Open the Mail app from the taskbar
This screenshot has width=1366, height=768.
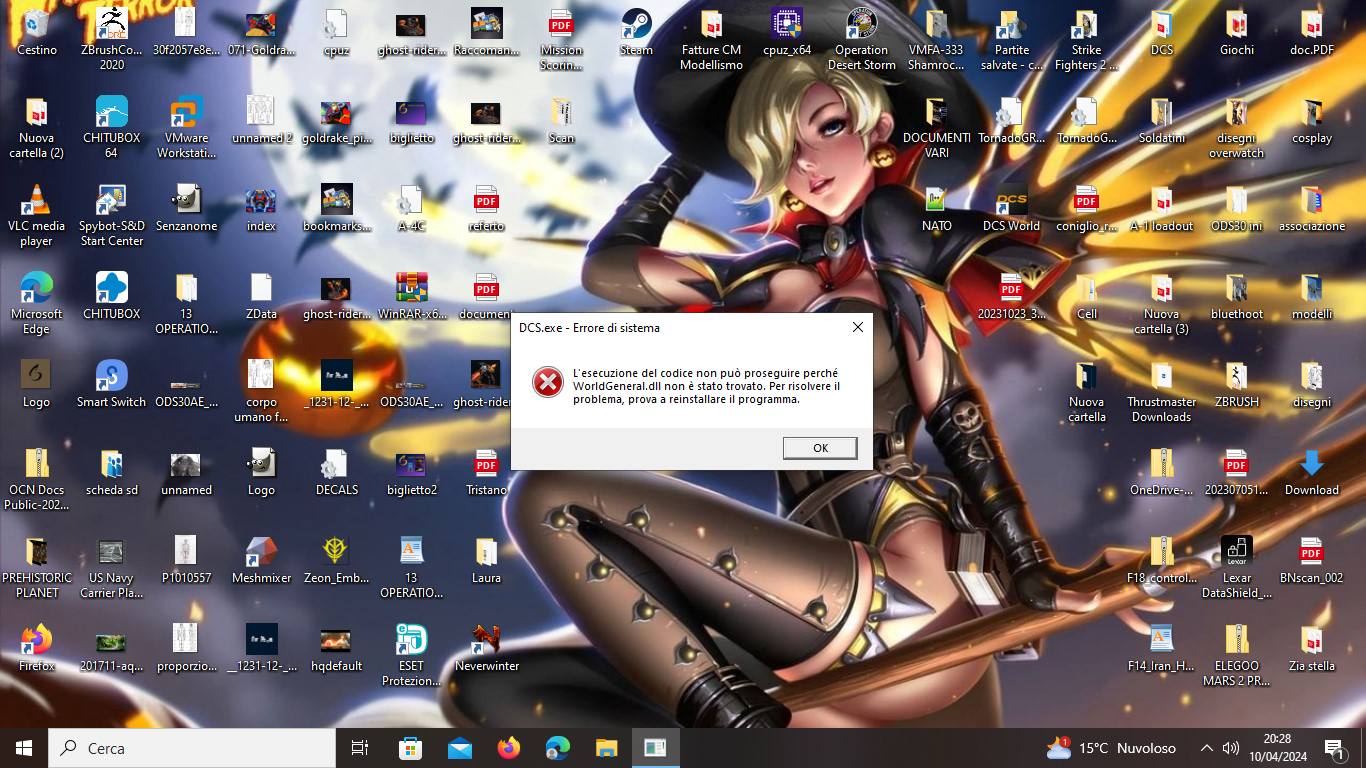click(x=460, y=748)
